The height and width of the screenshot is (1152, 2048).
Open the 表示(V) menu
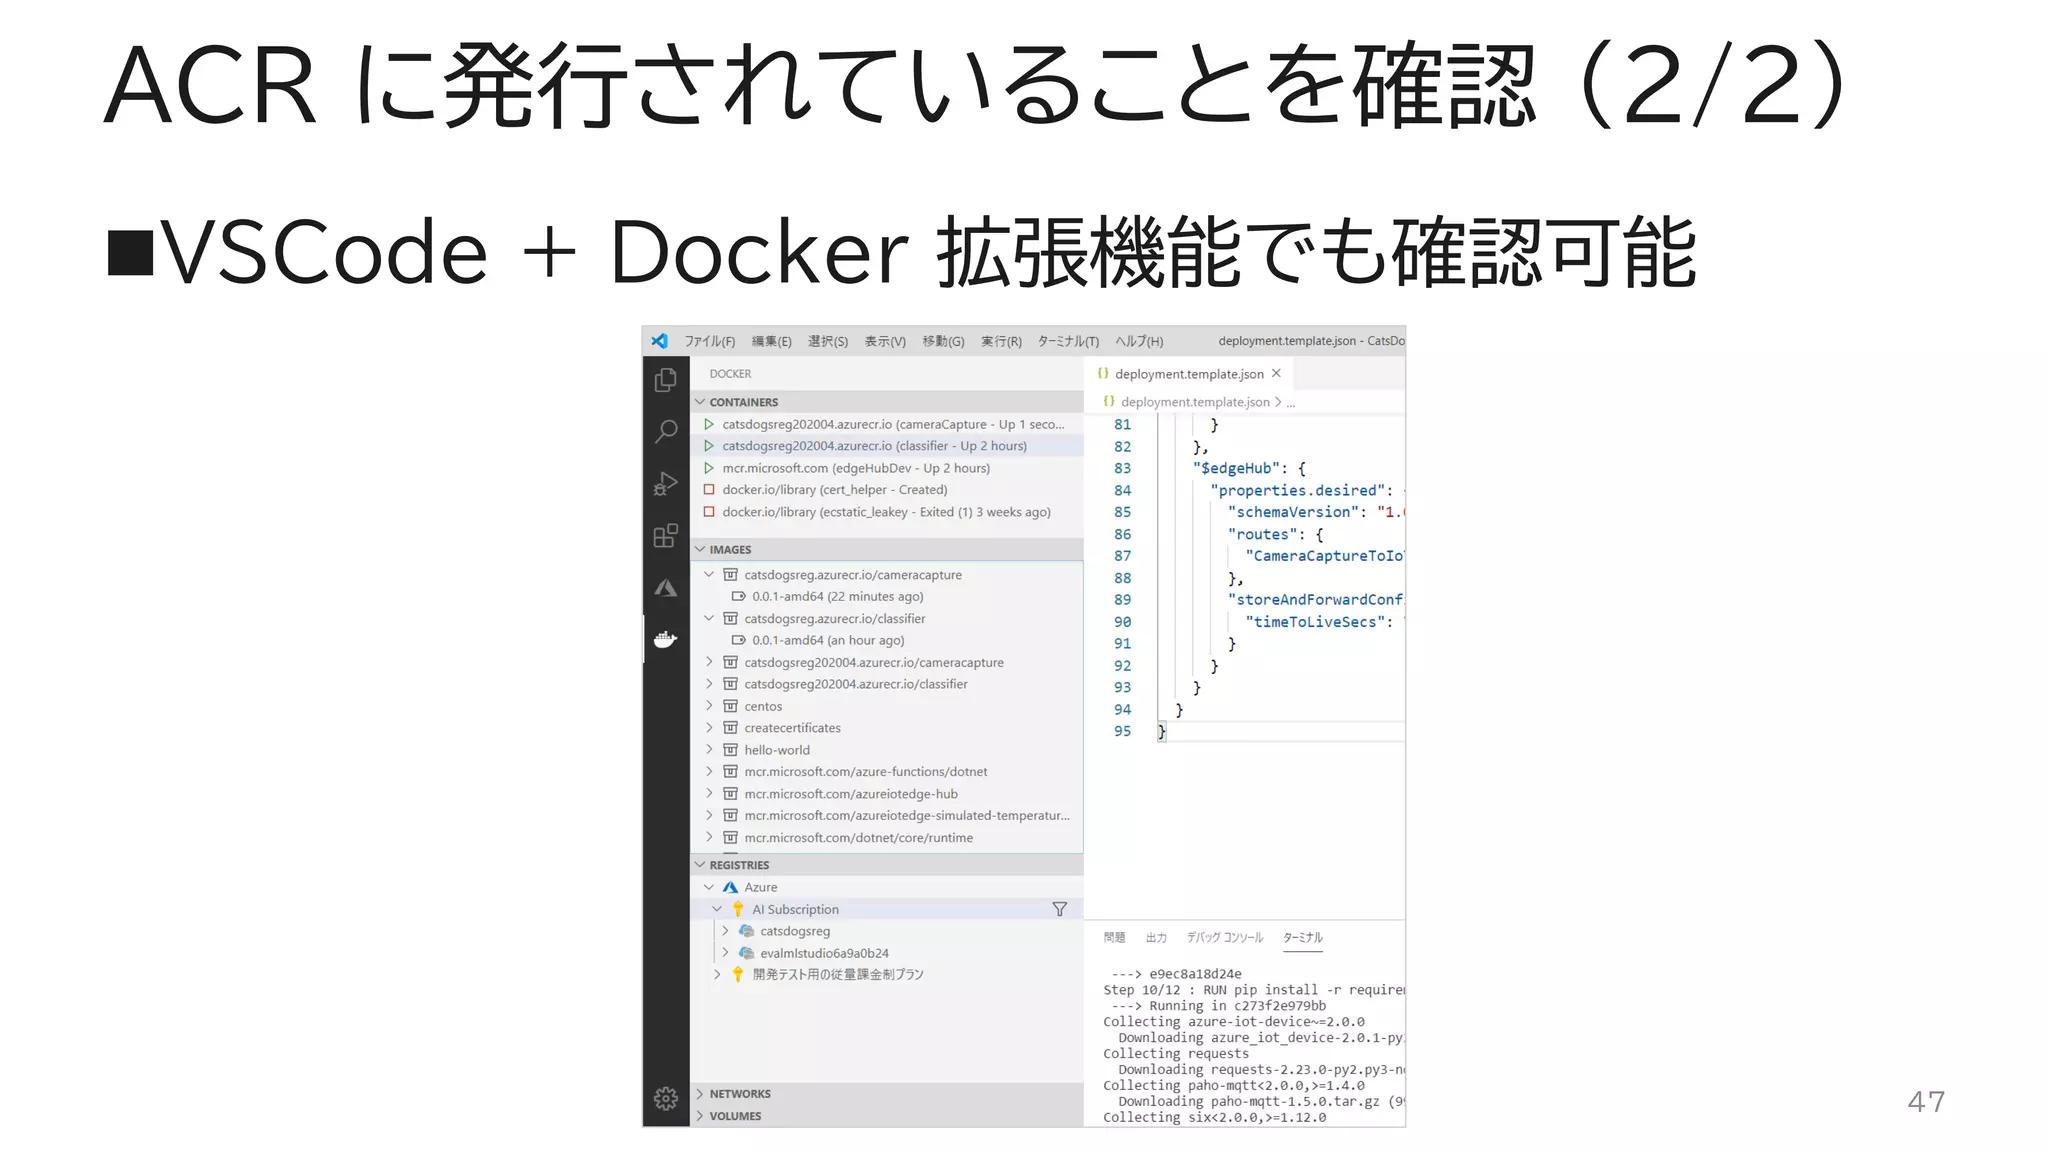885,341
